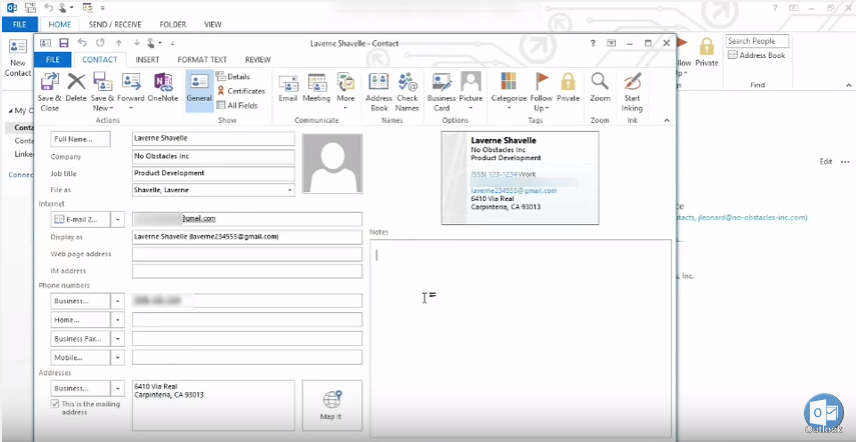This screenshot has width=856, height=442.
Task: Switch to the INSERT tab
Action: (x=147, y=59)
